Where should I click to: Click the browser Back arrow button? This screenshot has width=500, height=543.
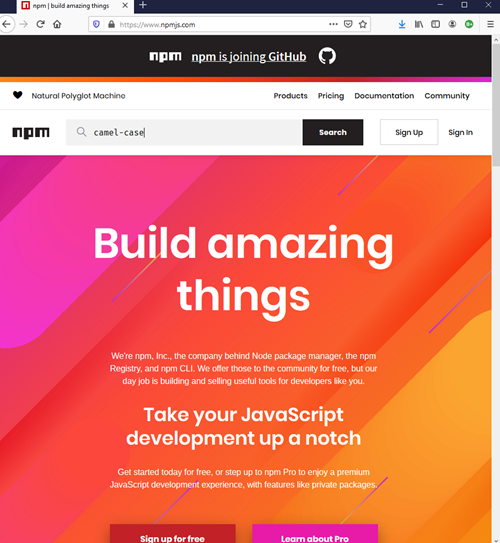pyautogui.click(x=6, y=24)
